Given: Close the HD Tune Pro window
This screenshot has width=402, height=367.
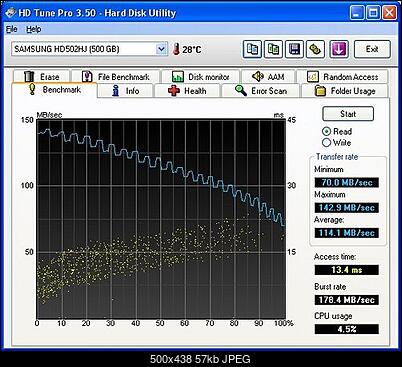Looking at the screenshot, I should coord(389,13).
